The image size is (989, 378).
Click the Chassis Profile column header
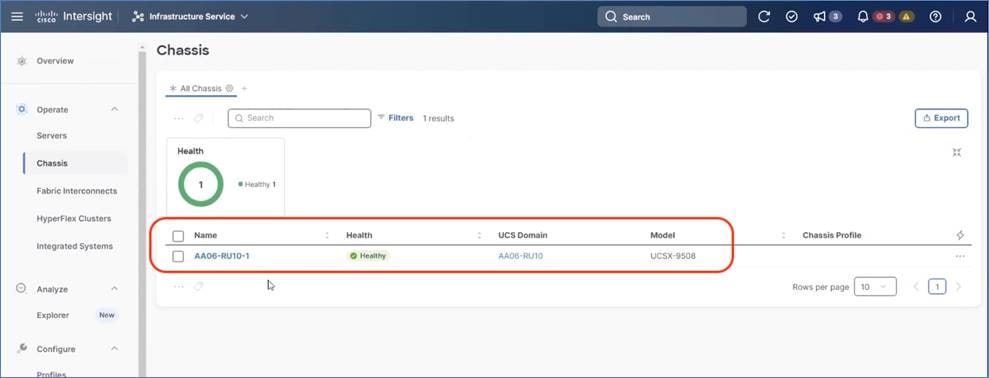click(x=832, y=235)
